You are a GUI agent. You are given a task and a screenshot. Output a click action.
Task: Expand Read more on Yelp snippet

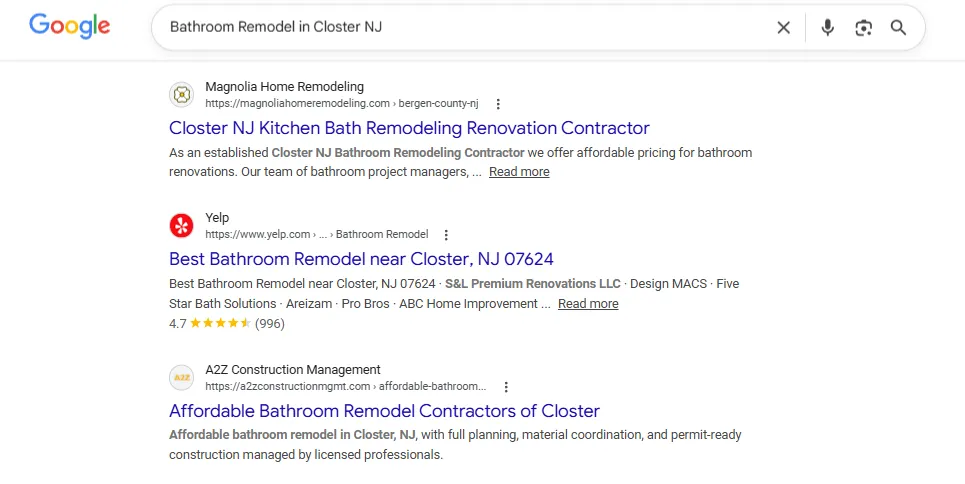[588, 304]
